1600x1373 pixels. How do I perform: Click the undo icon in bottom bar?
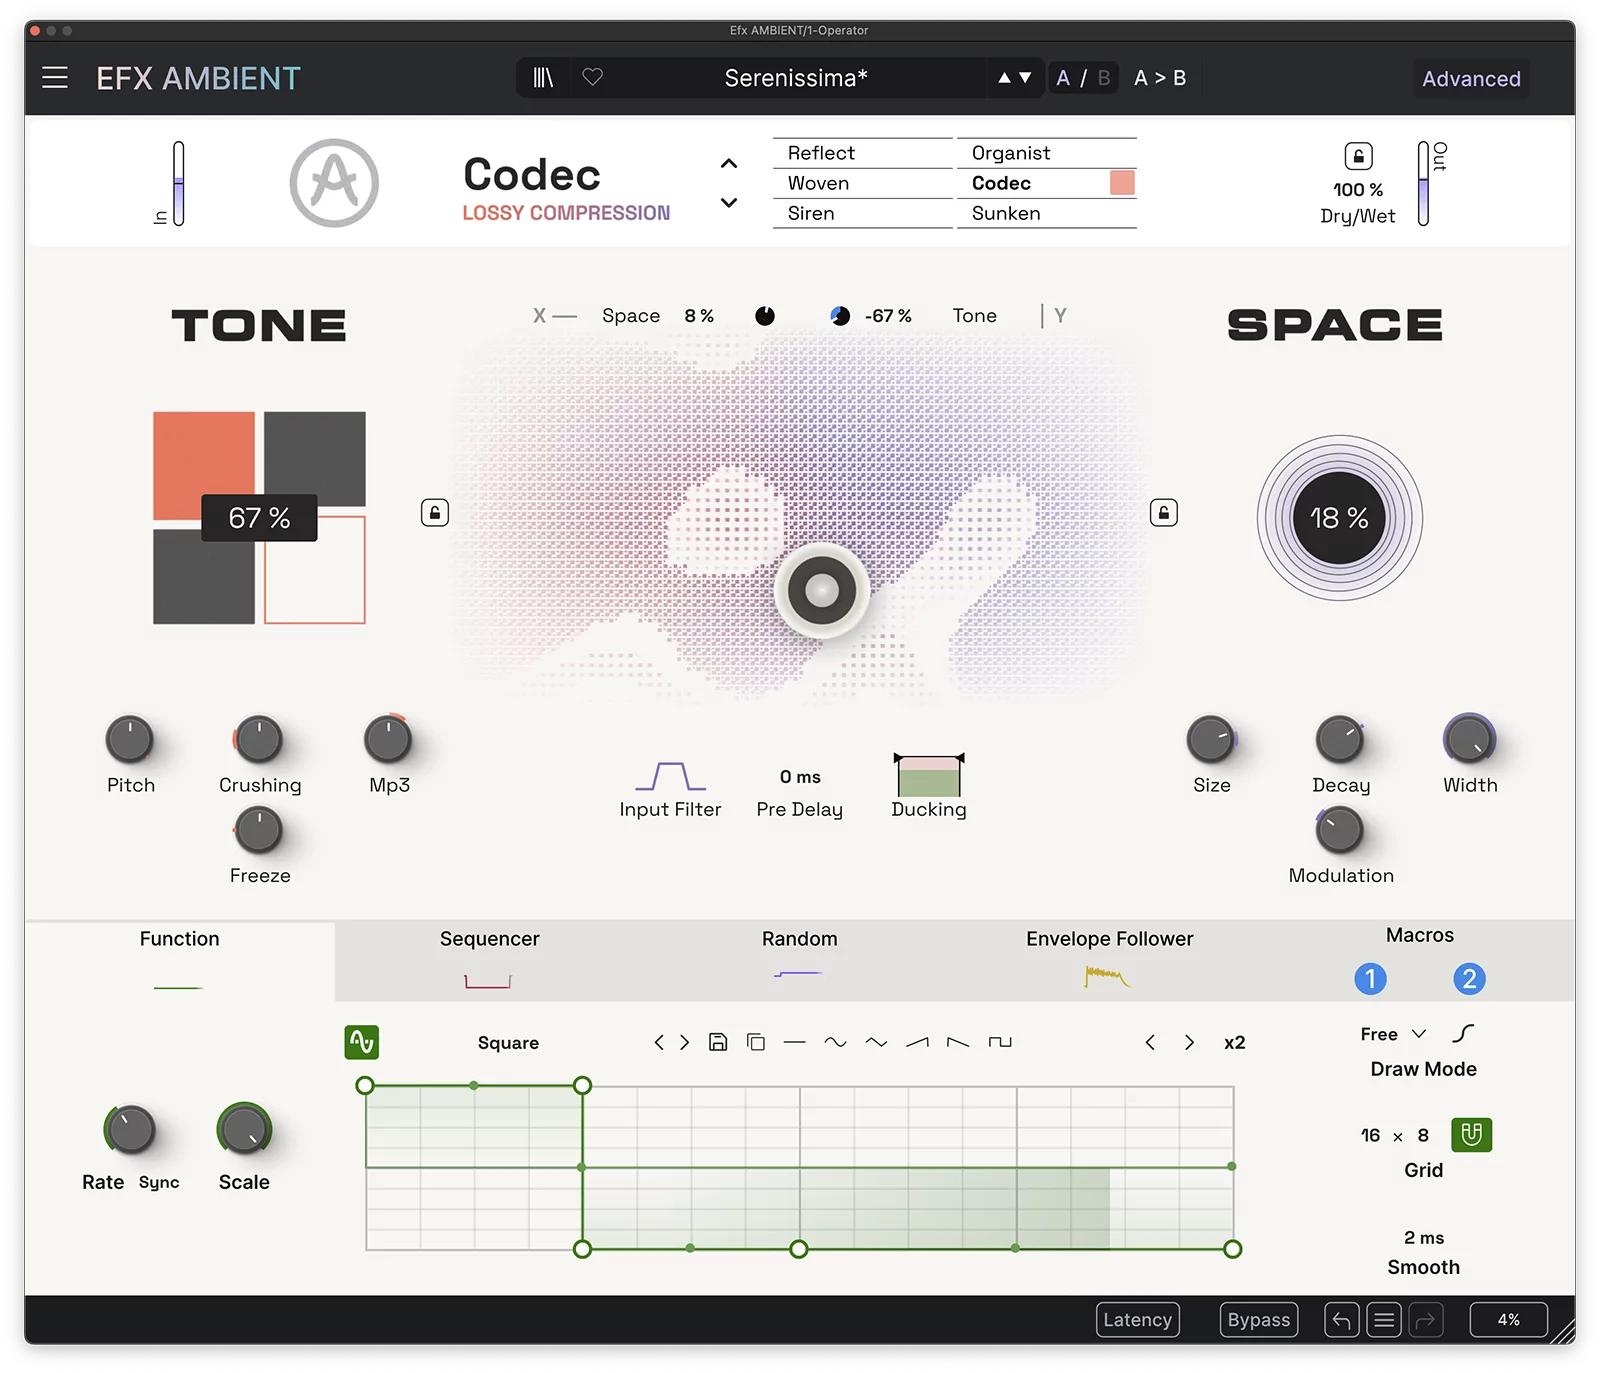click(x=1341, y=1319)
